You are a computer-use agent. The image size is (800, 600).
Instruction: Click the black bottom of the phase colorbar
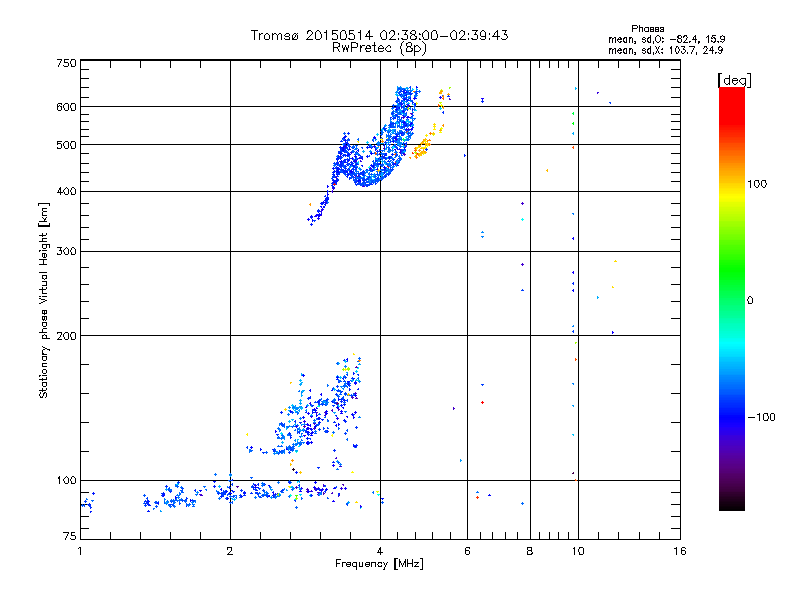[732, 503]
